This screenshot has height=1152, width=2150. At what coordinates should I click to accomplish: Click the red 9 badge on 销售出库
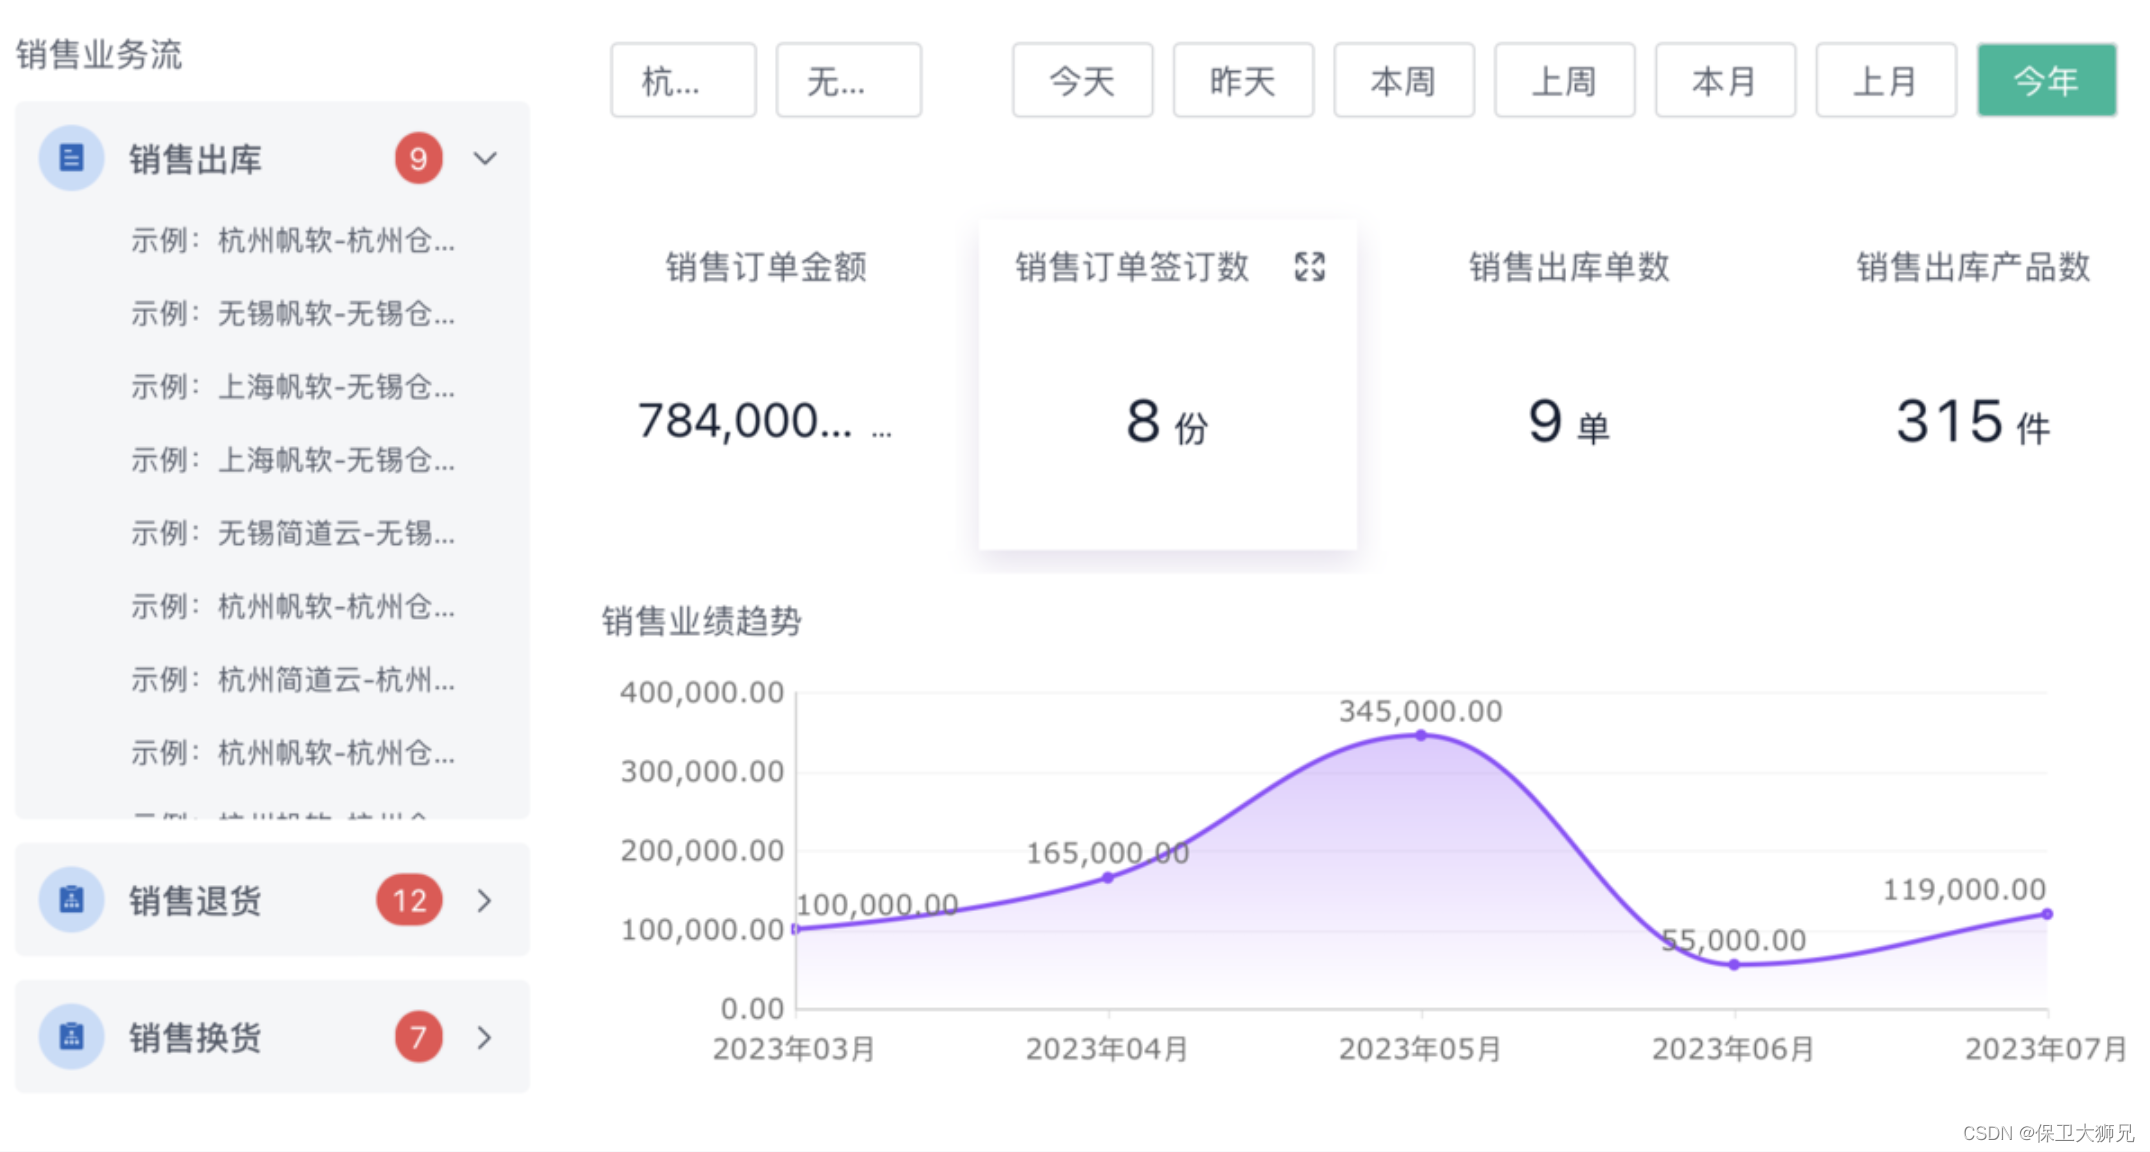click(418, 158)
